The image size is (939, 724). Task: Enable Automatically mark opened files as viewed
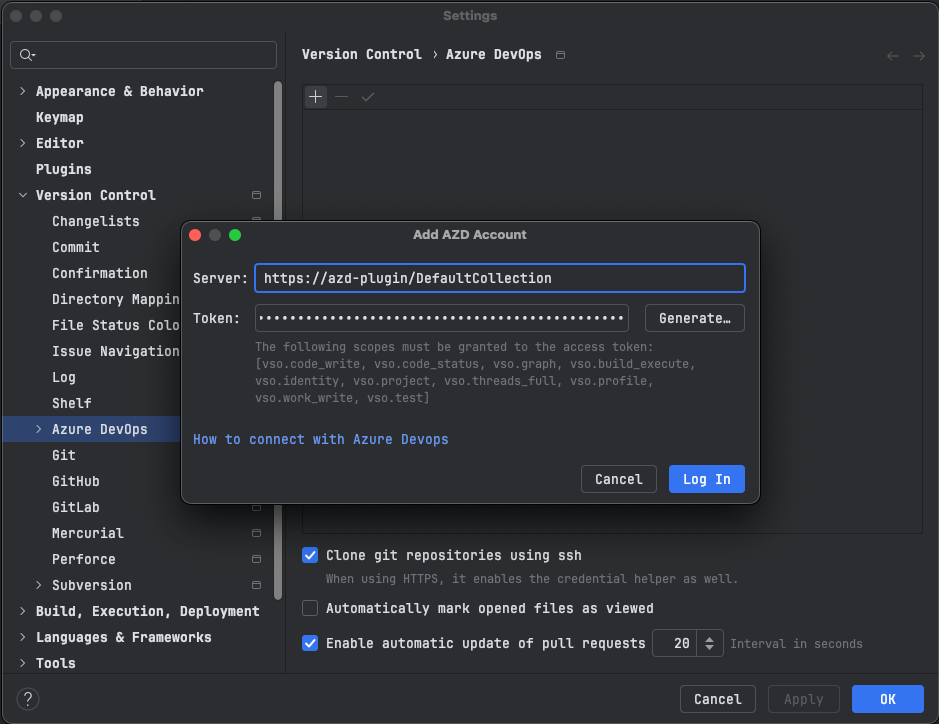tap(310, 608)
